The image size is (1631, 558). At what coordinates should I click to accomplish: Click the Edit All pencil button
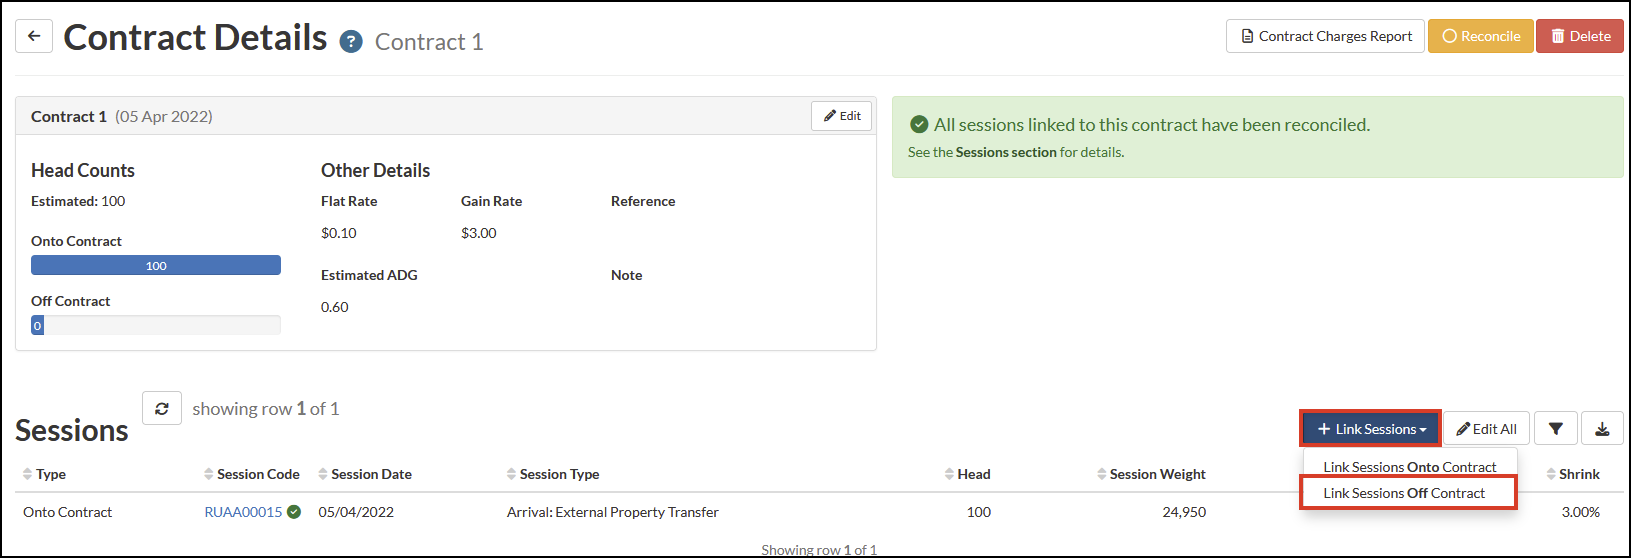[x=1487, y=429]
